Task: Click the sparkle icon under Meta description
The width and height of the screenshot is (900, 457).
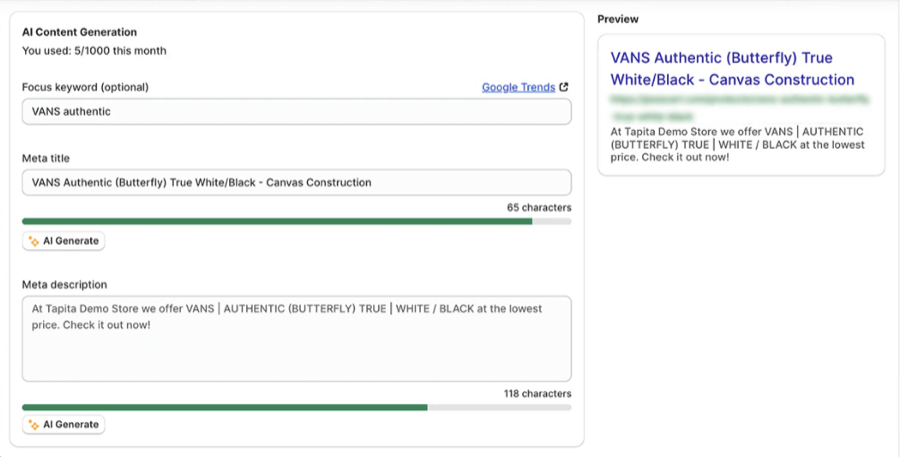Action: click(34, 425)
